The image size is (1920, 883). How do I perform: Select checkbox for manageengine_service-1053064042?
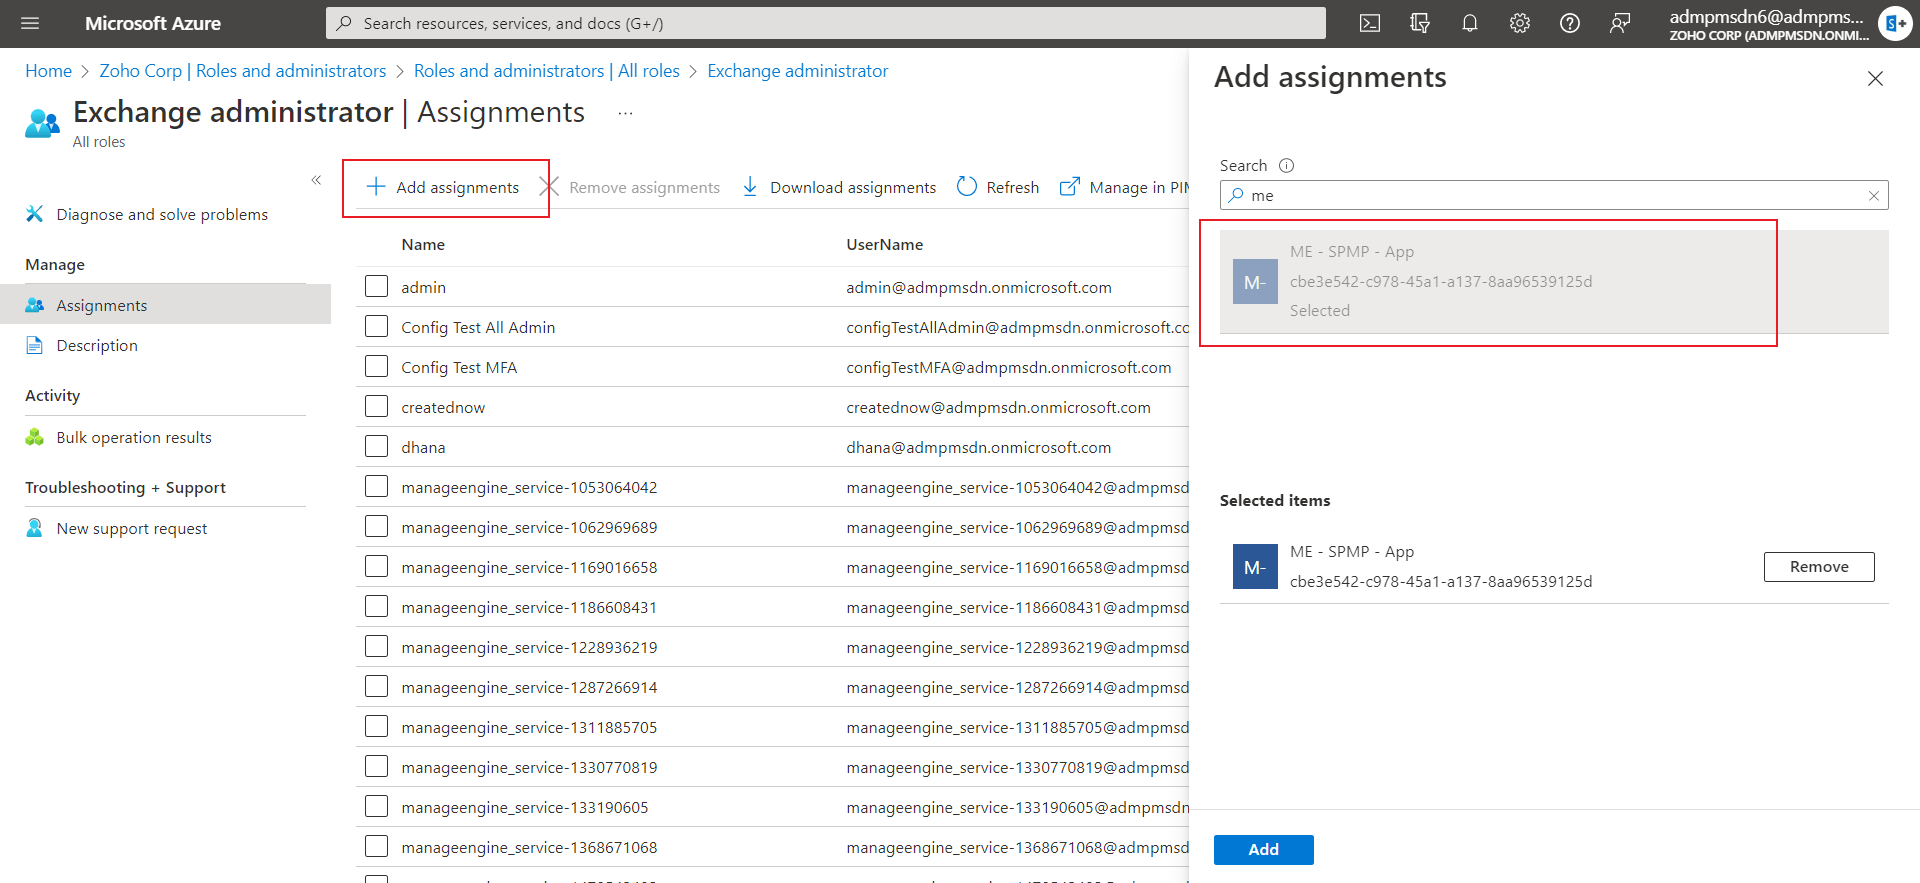[x=376, y=487]
